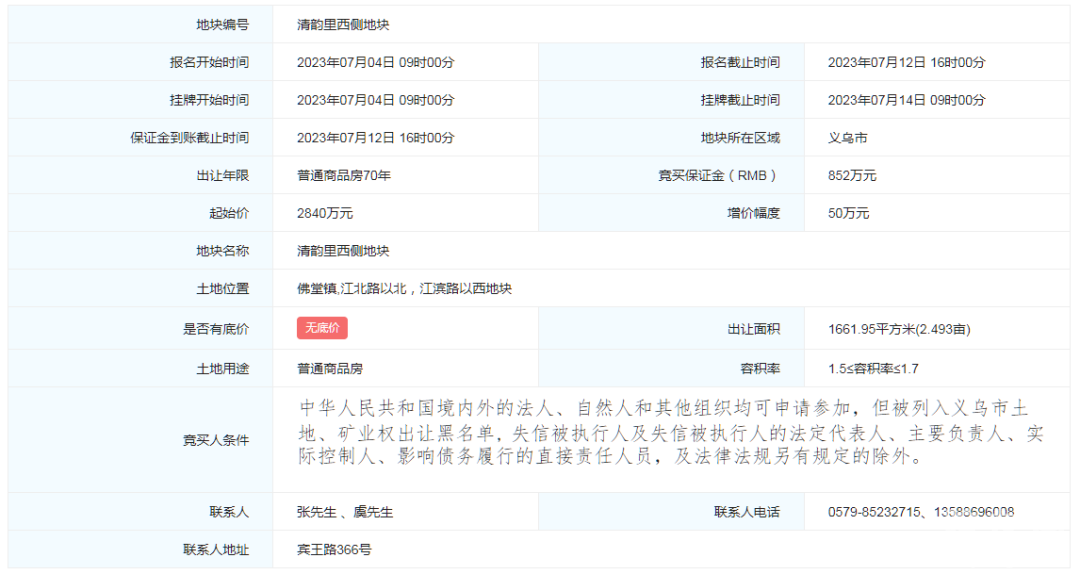Click the 竞买保证金（RMB） label cell
The height and width of the screenshot is (574, 1080).
717,176
